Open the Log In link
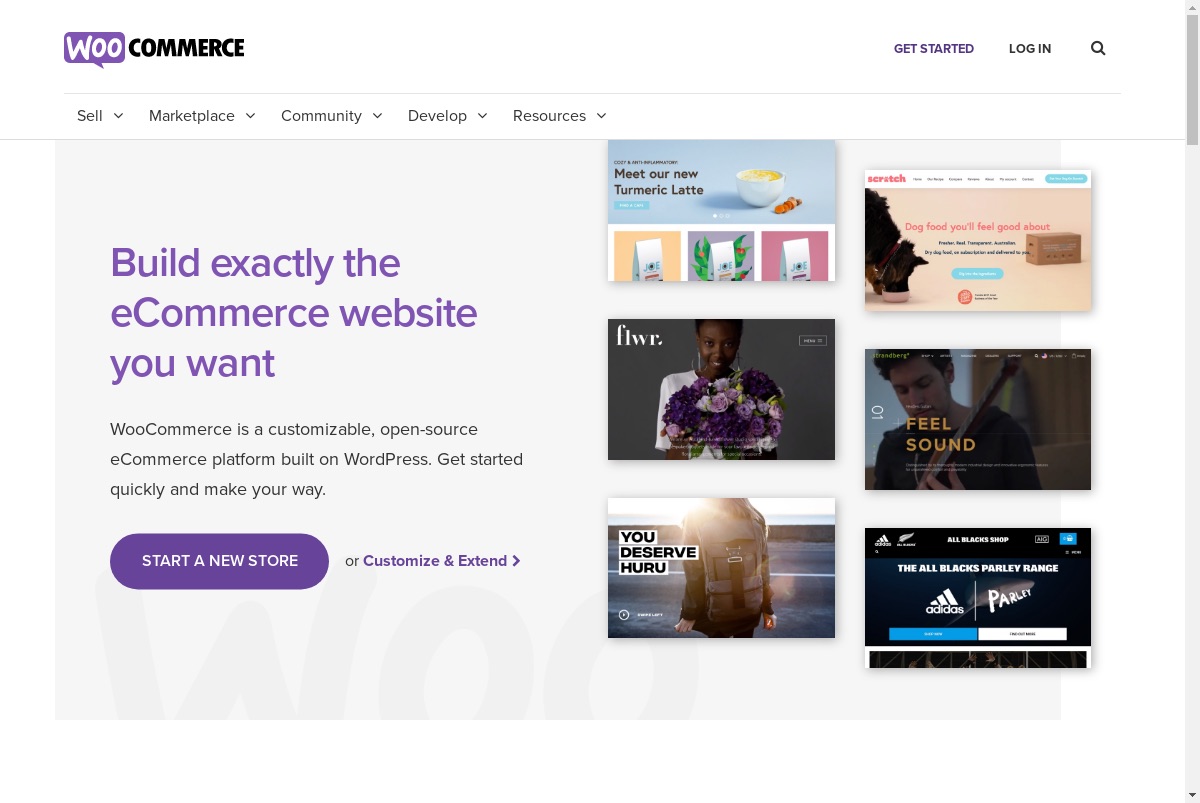The image size is (1200, 803). click(x=1030, y=48)
